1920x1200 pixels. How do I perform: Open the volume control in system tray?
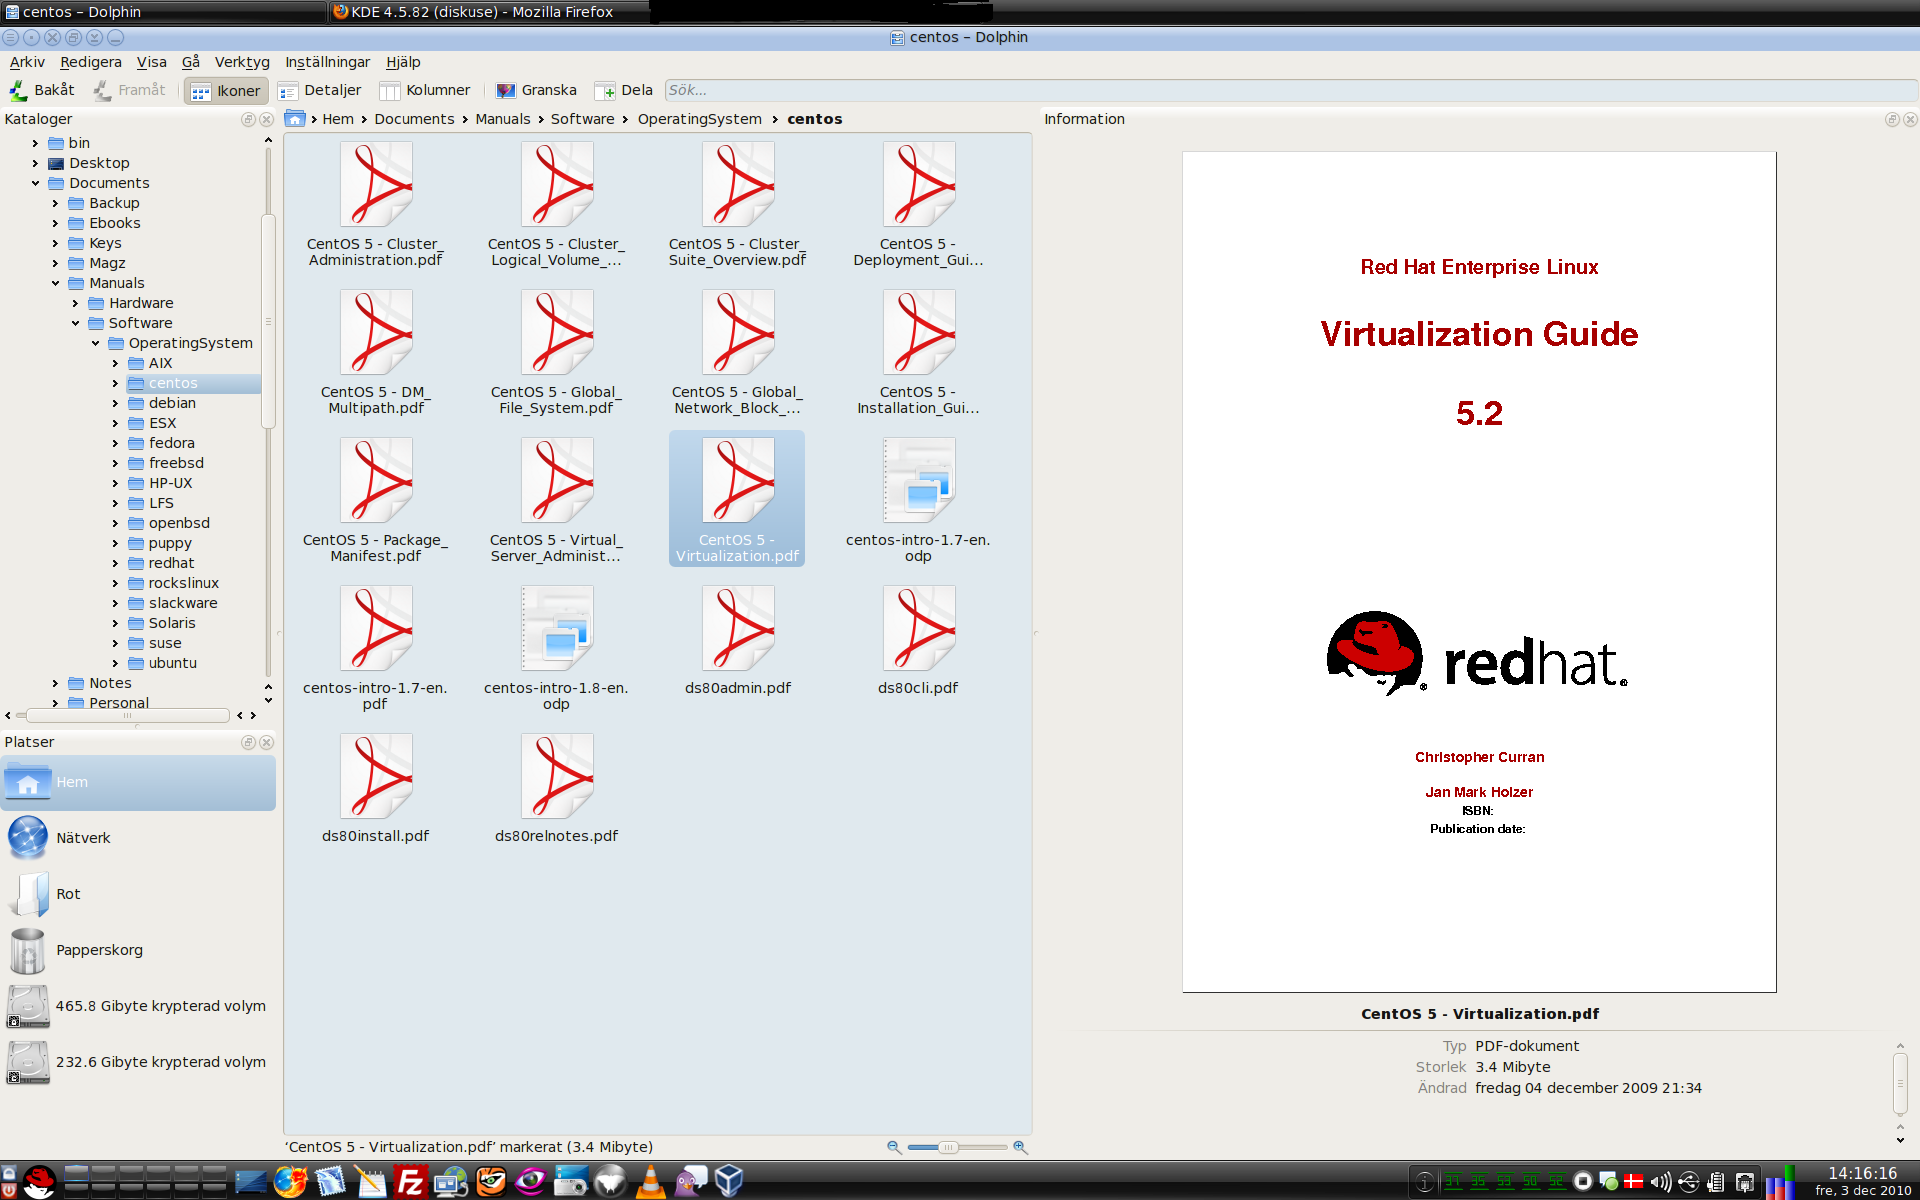[x=1660, y=1182]
